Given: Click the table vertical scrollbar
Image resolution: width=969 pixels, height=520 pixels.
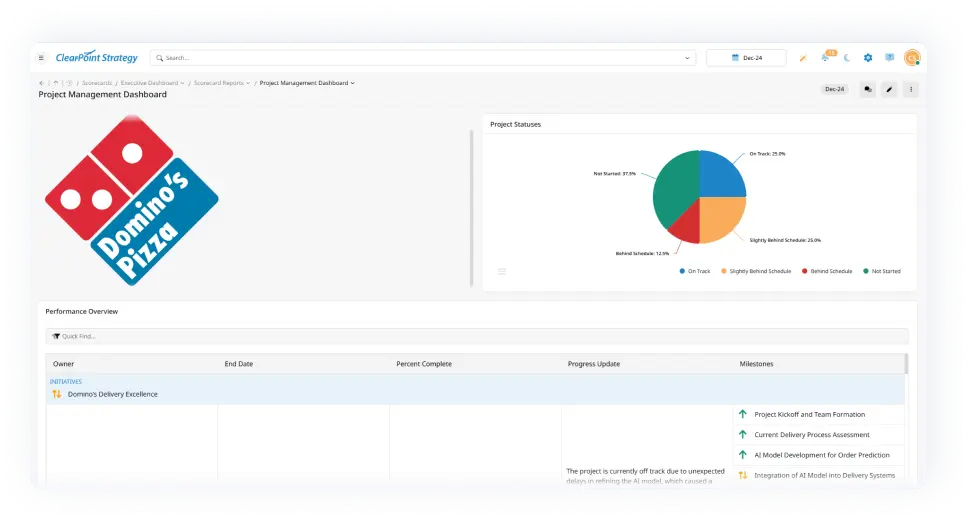Looking at the screenshot, I should click(907, 364).
